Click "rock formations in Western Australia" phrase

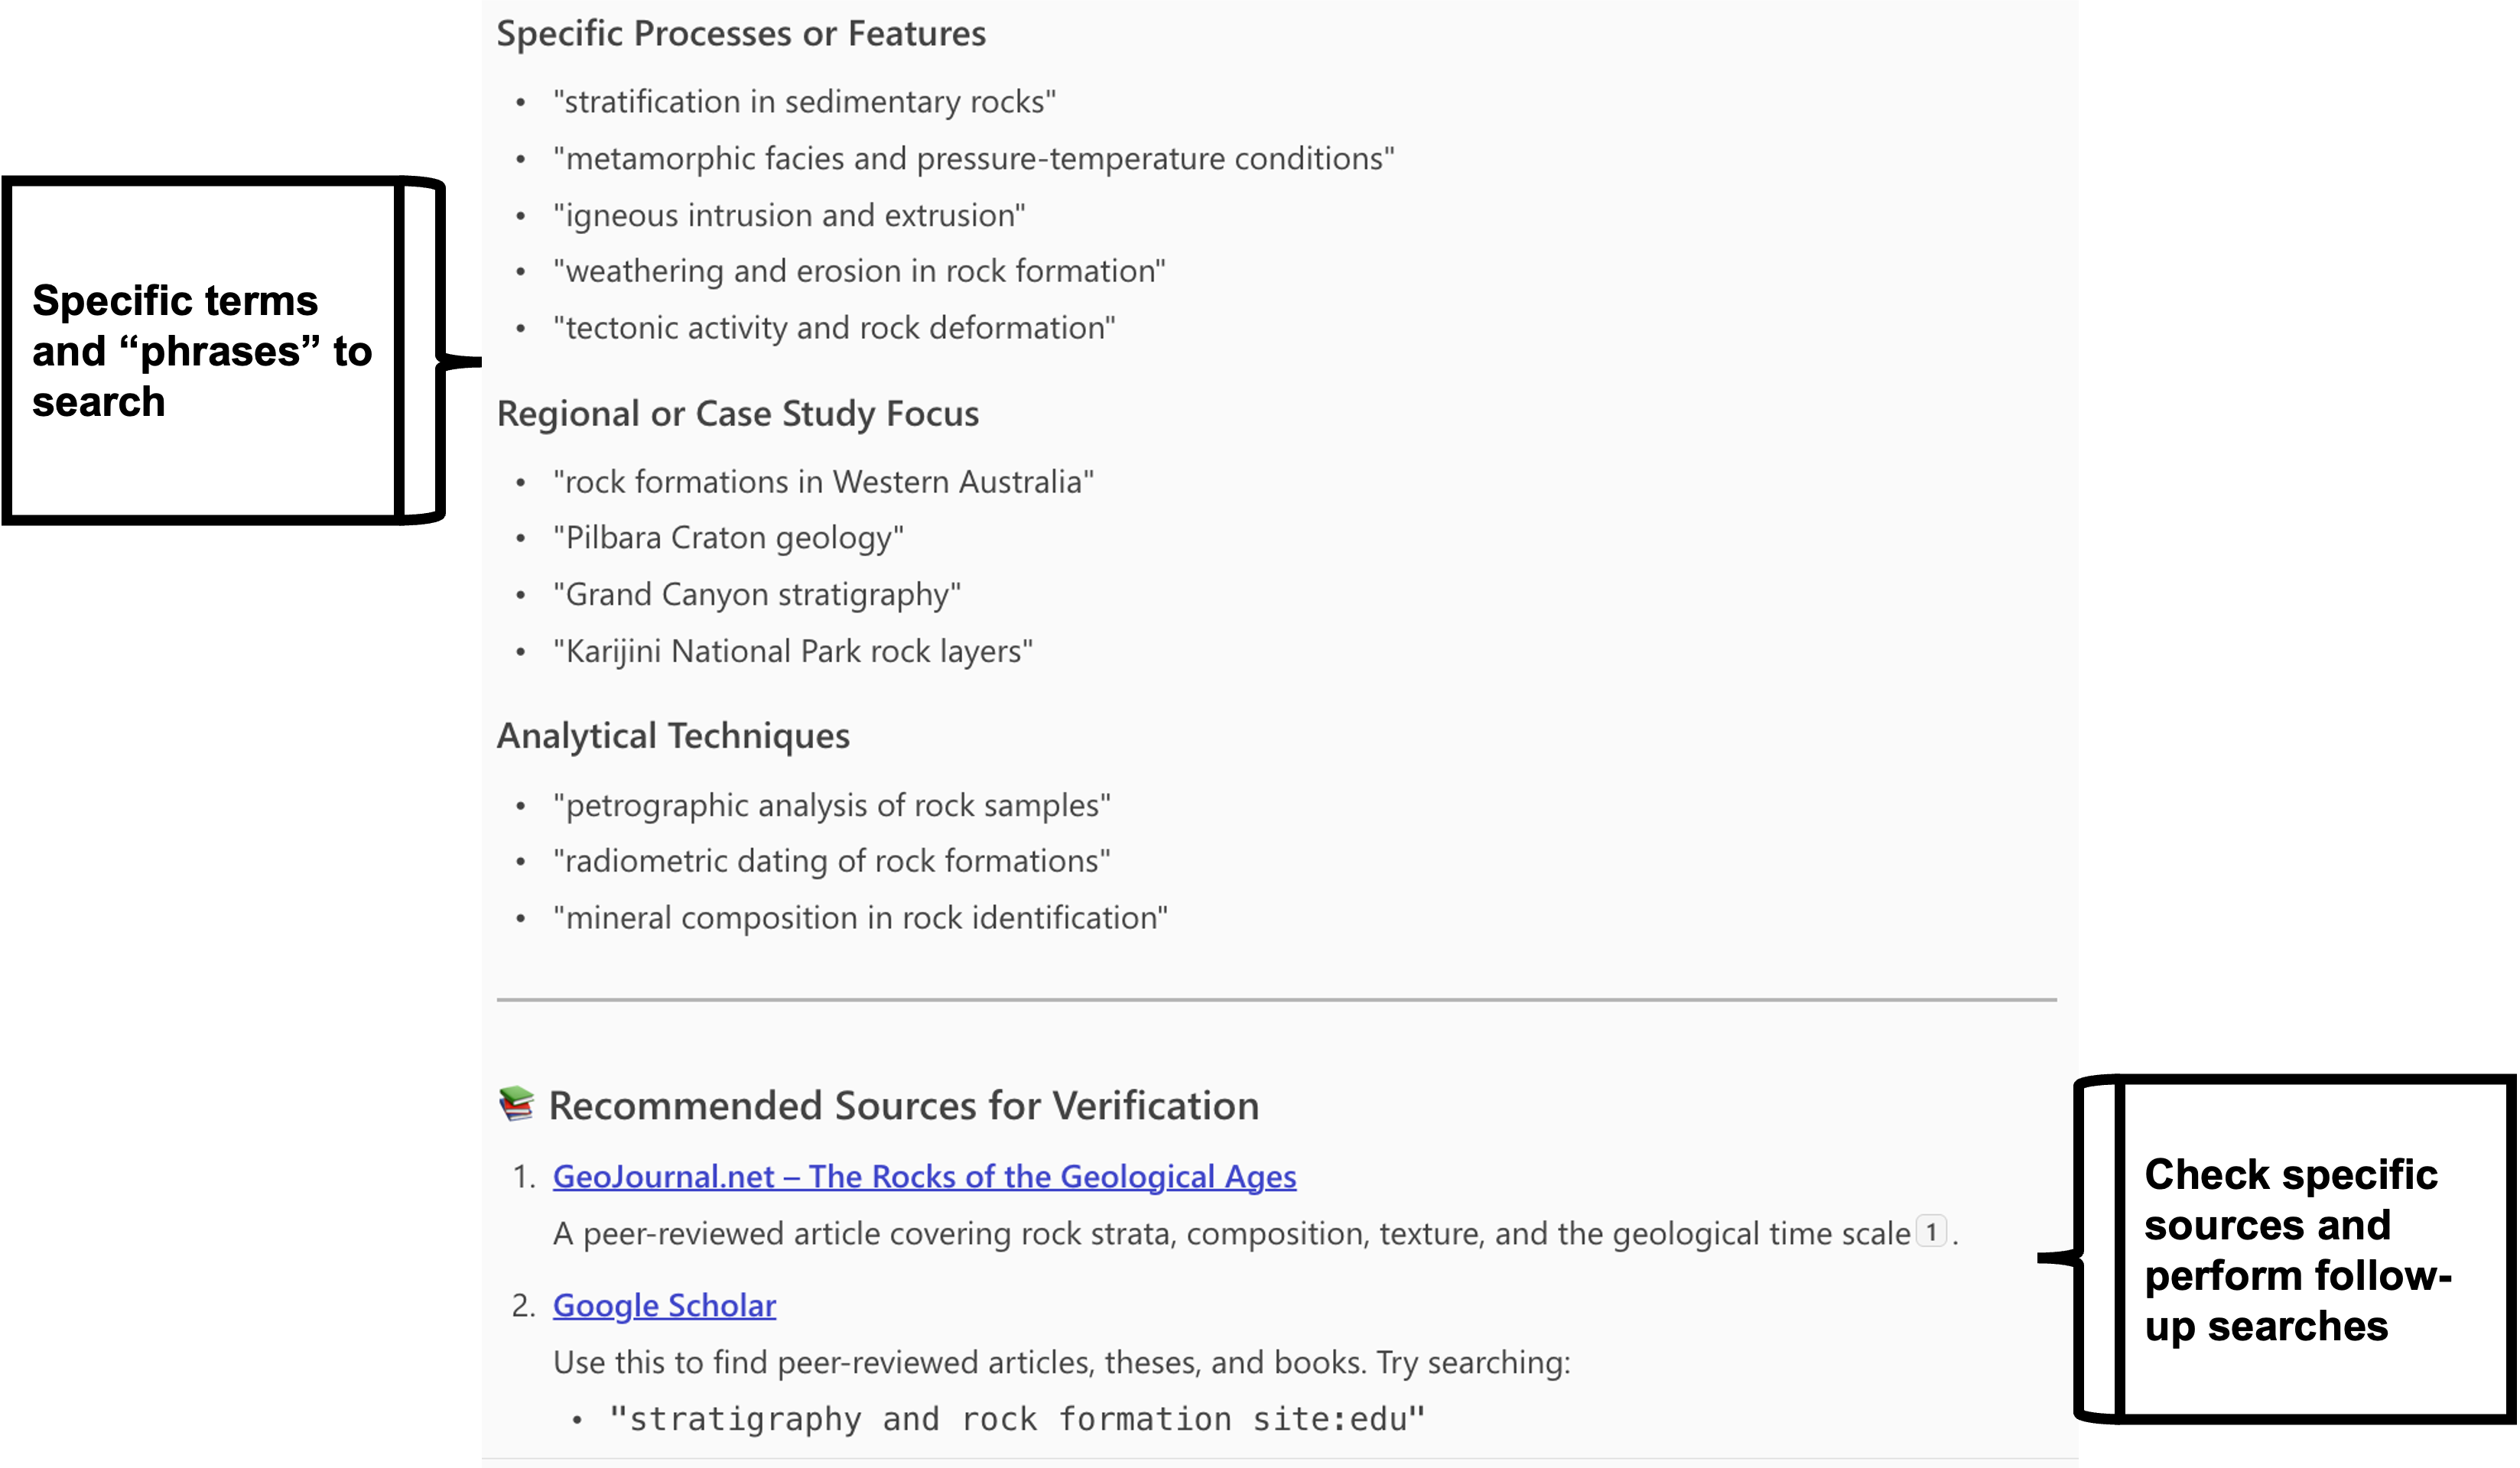tap(823, 482)
